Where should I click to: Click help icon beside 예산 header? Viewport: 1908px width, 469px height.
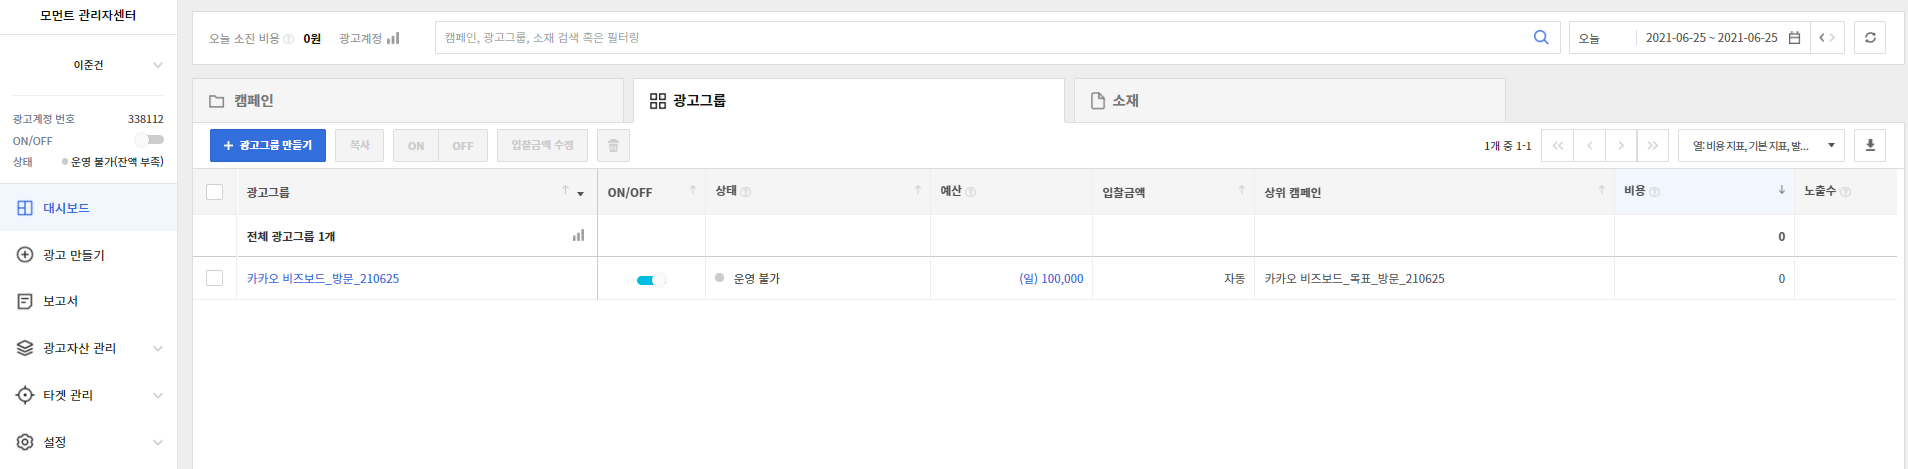[971, 192]
